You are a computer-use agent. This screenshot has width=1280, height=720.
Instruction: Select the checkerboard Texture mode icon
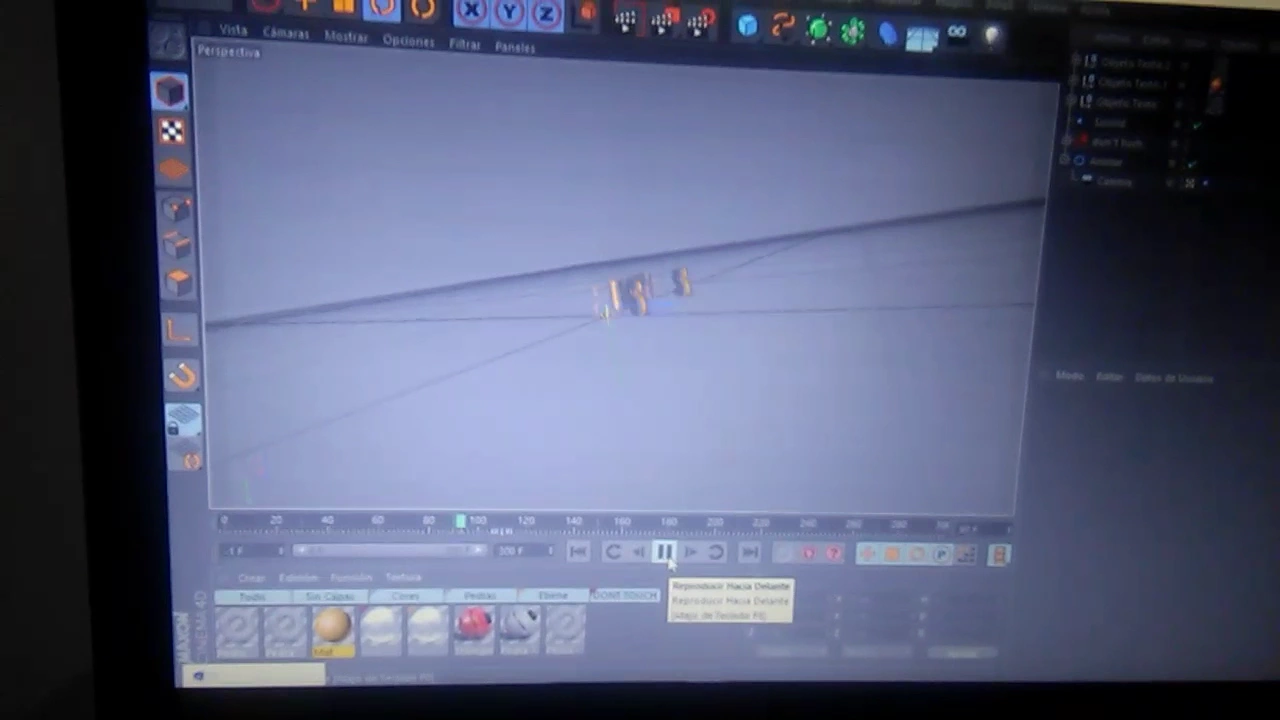(x=172, y=131)
